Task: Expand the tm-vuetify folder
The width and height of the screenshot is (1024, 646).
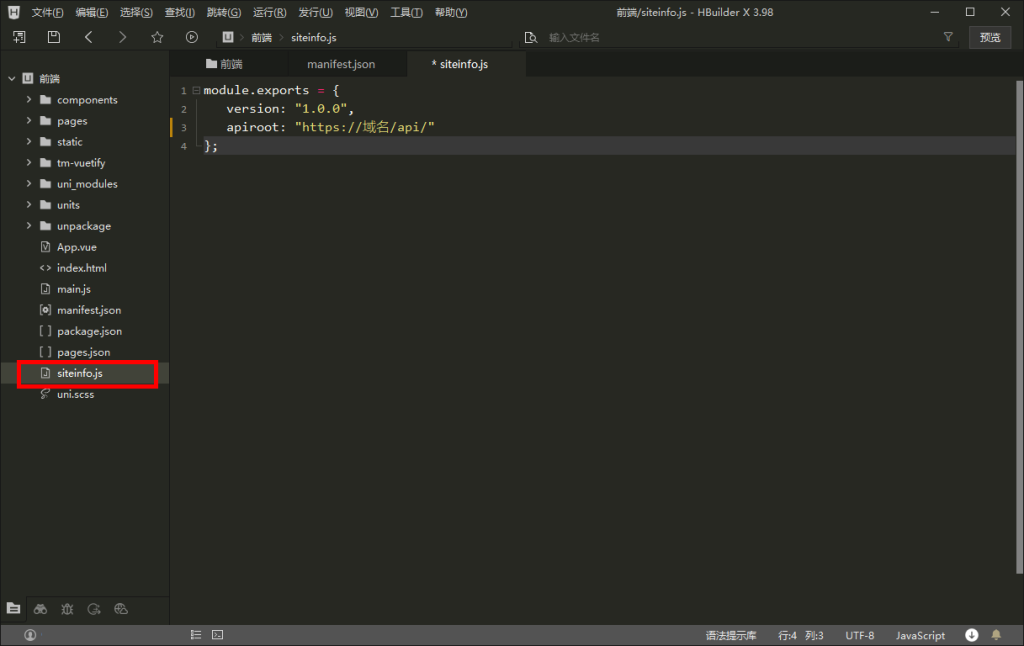Action: [29, 162]
